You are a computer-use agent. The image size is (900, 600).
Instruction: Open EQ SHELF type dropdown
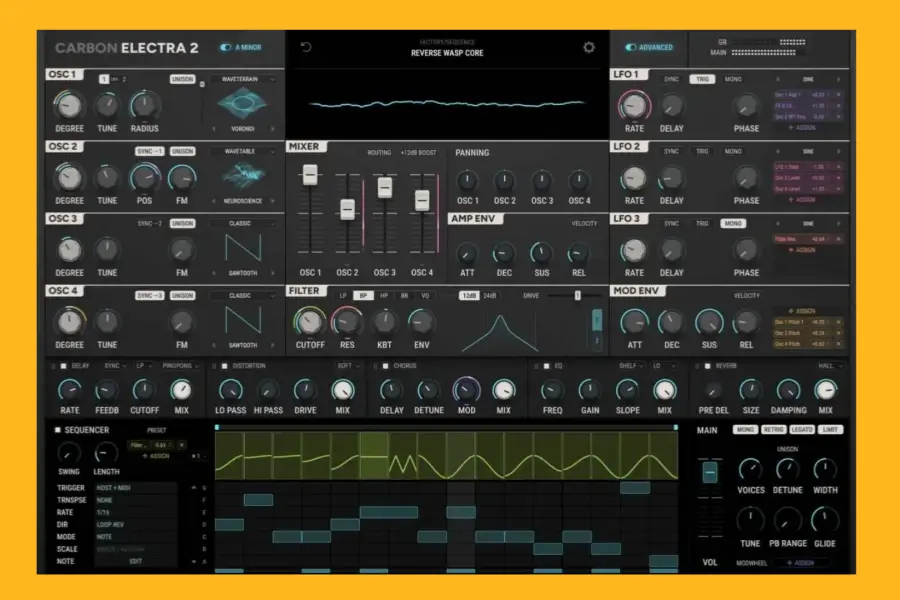631,366
